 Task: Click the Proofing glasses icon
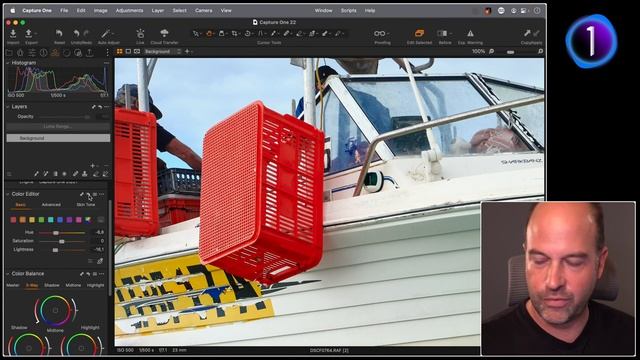[x=380, y=33]
